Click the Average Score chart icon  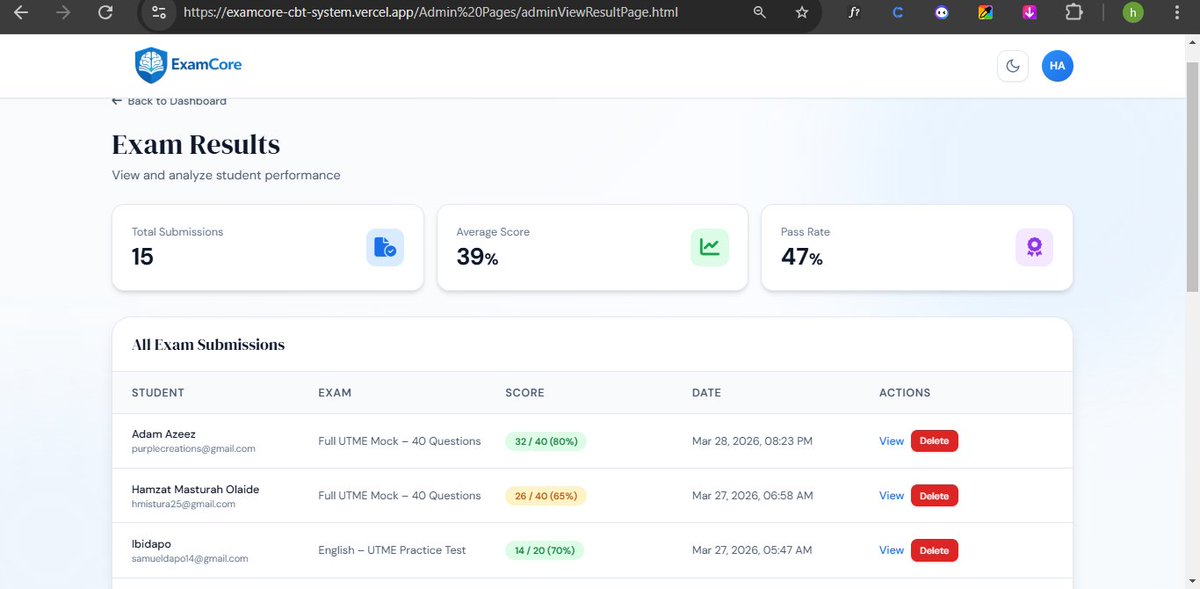pos(710,247)
